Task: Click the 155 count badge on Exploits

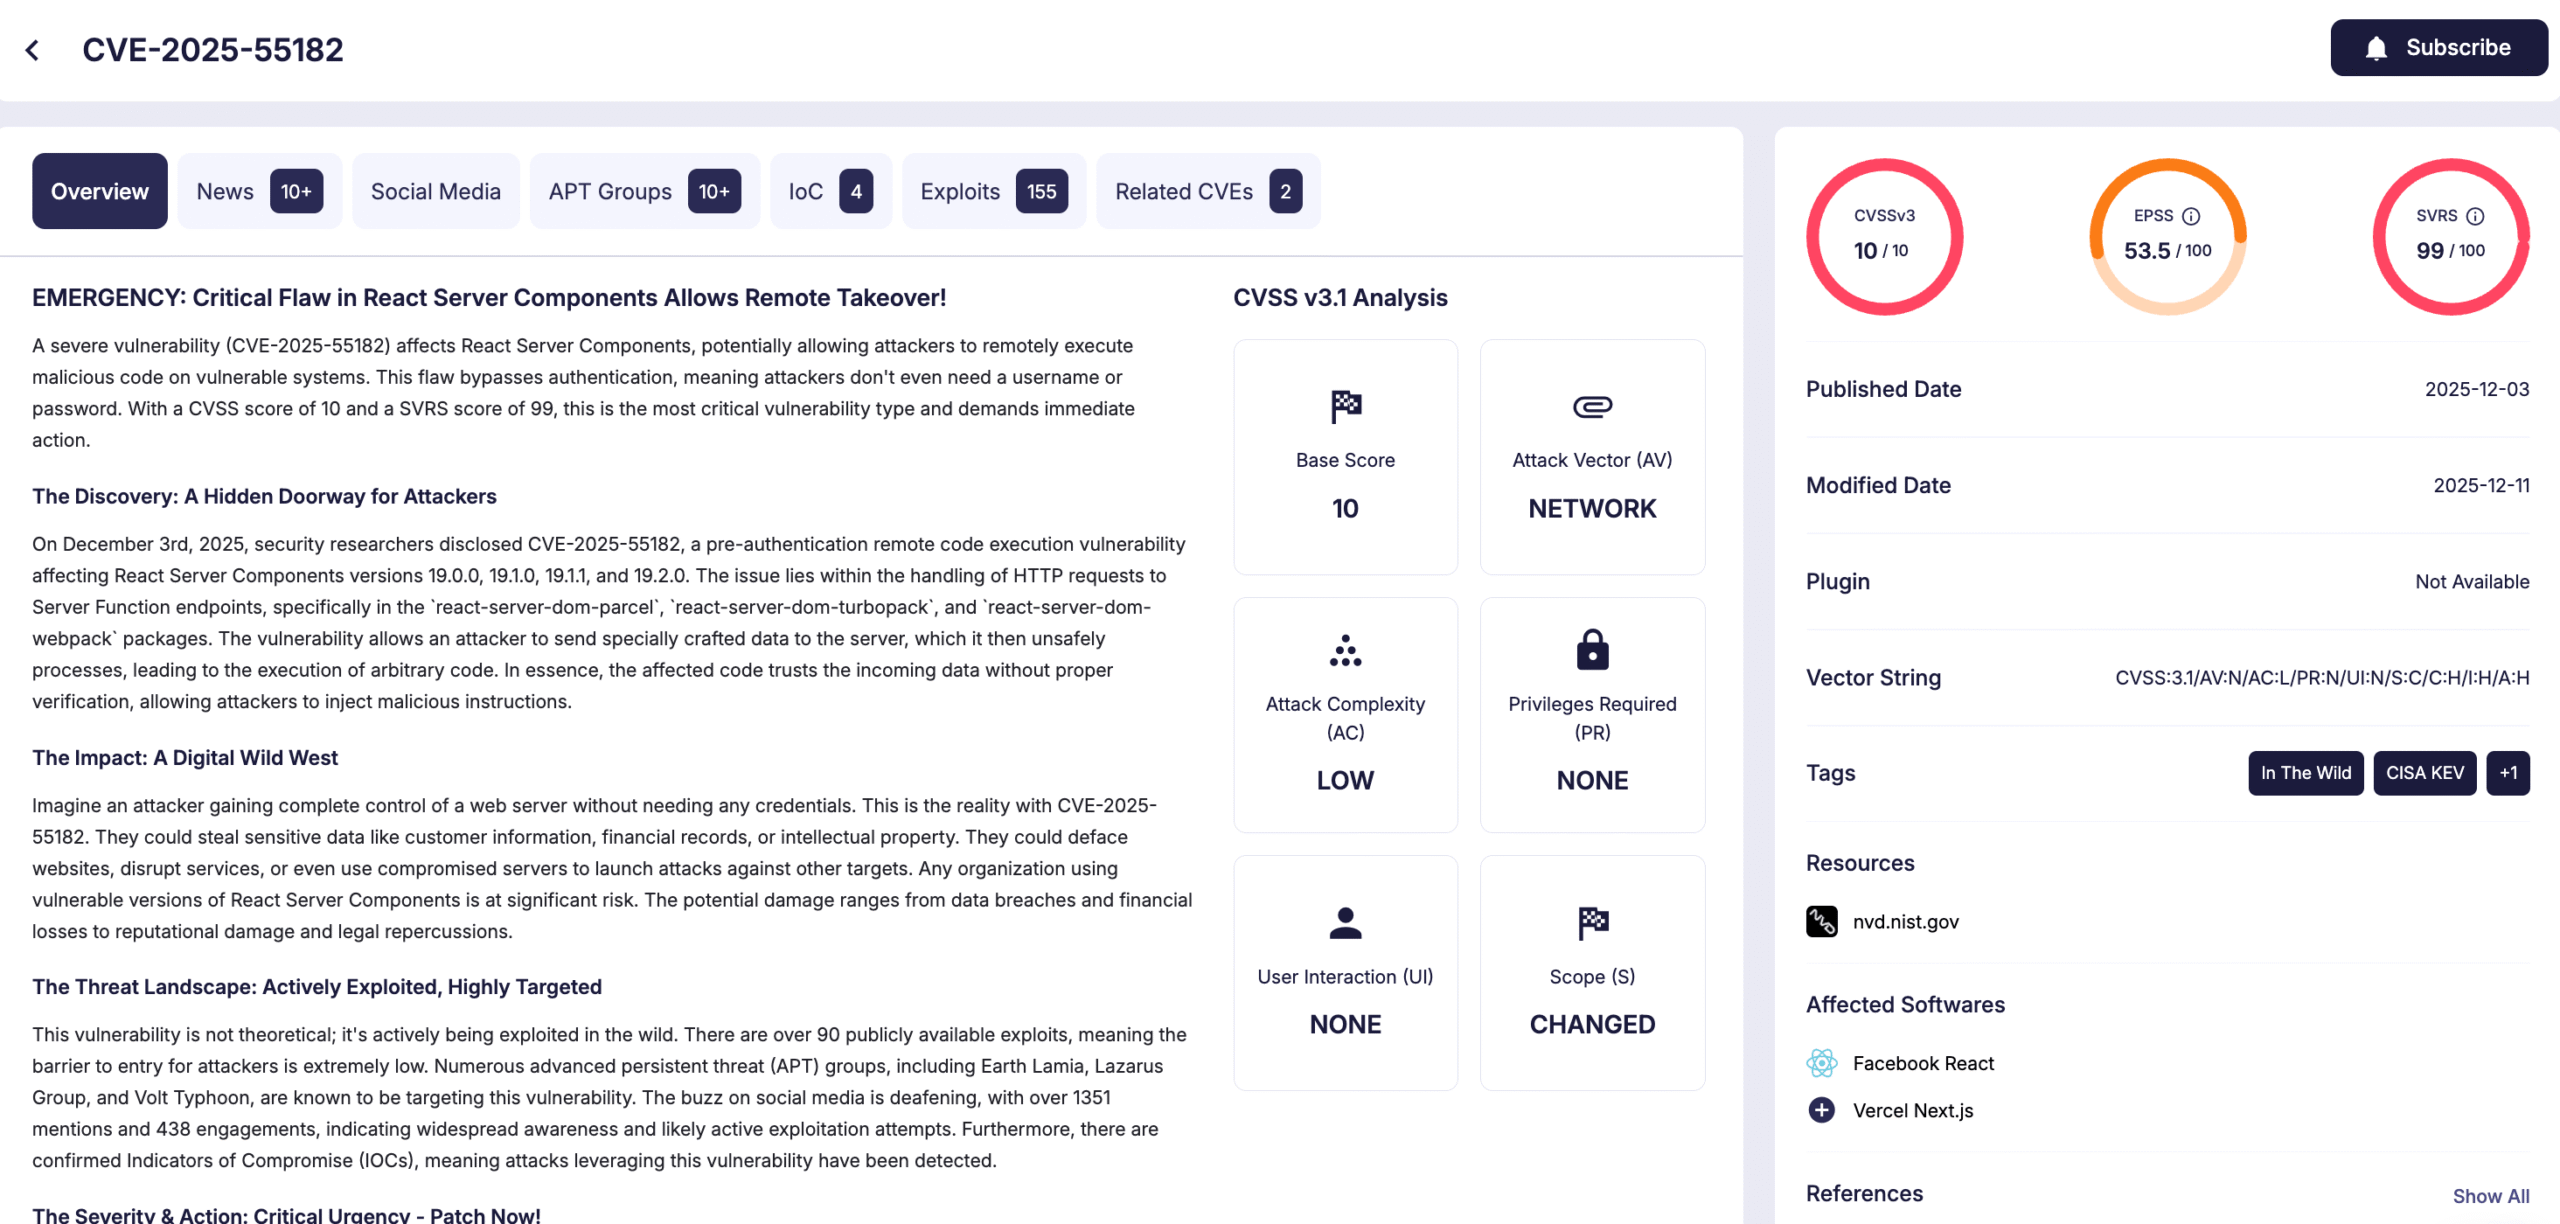Action: pyautogui.click(x=1041, y=191)
